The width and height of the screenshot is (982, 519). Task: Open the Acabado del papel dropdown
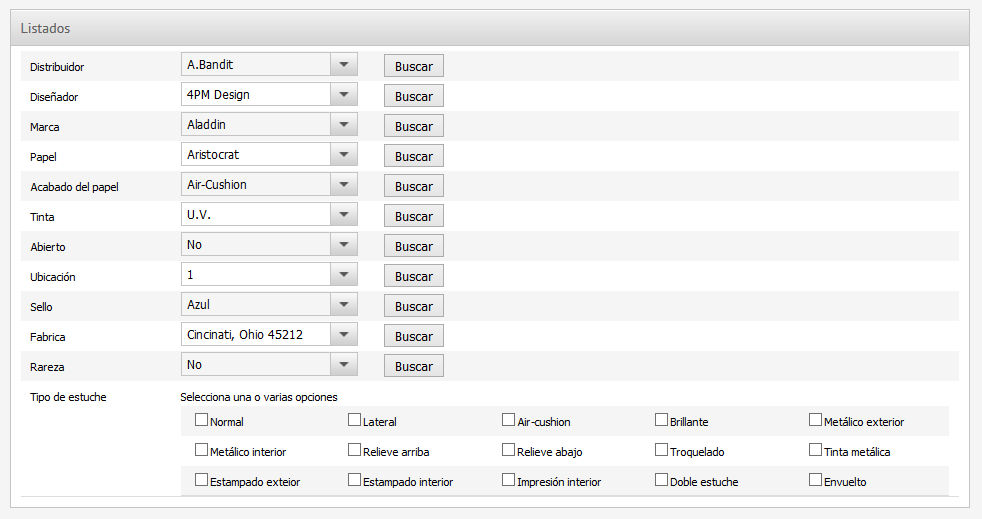point(269,185)
